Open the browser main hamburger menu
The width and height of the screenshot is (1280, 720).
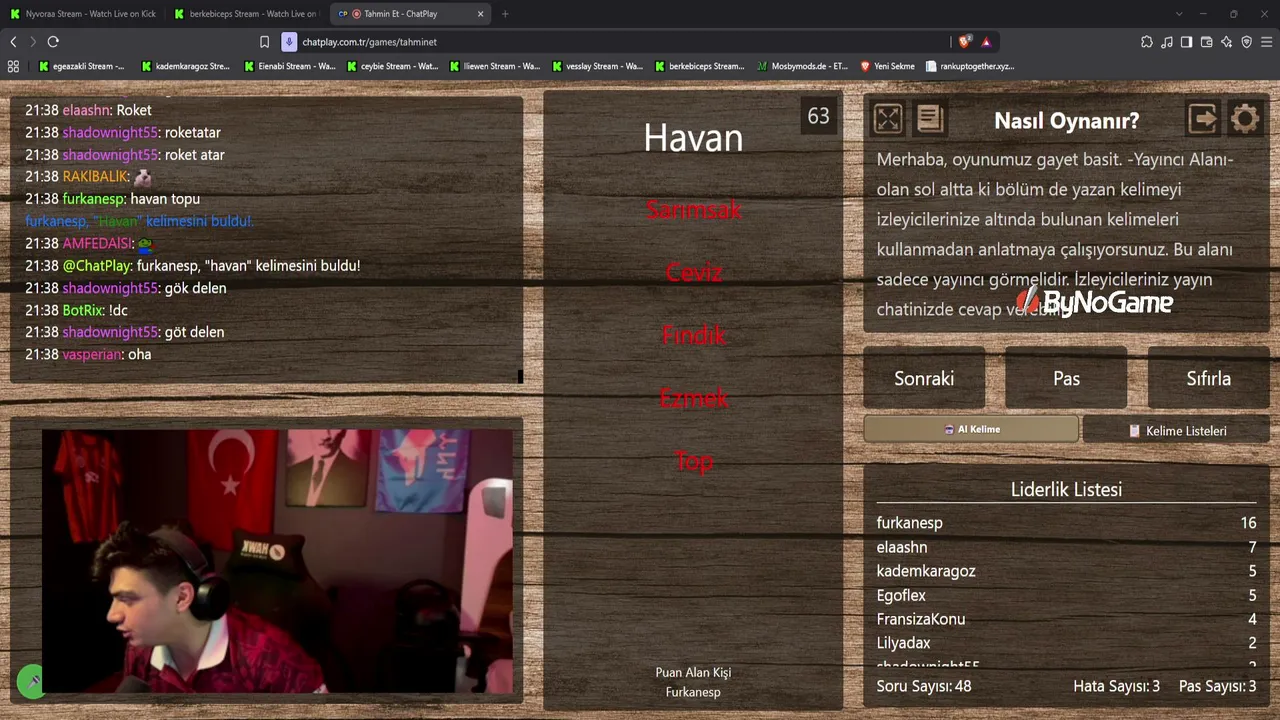(x=1267, y=42)
